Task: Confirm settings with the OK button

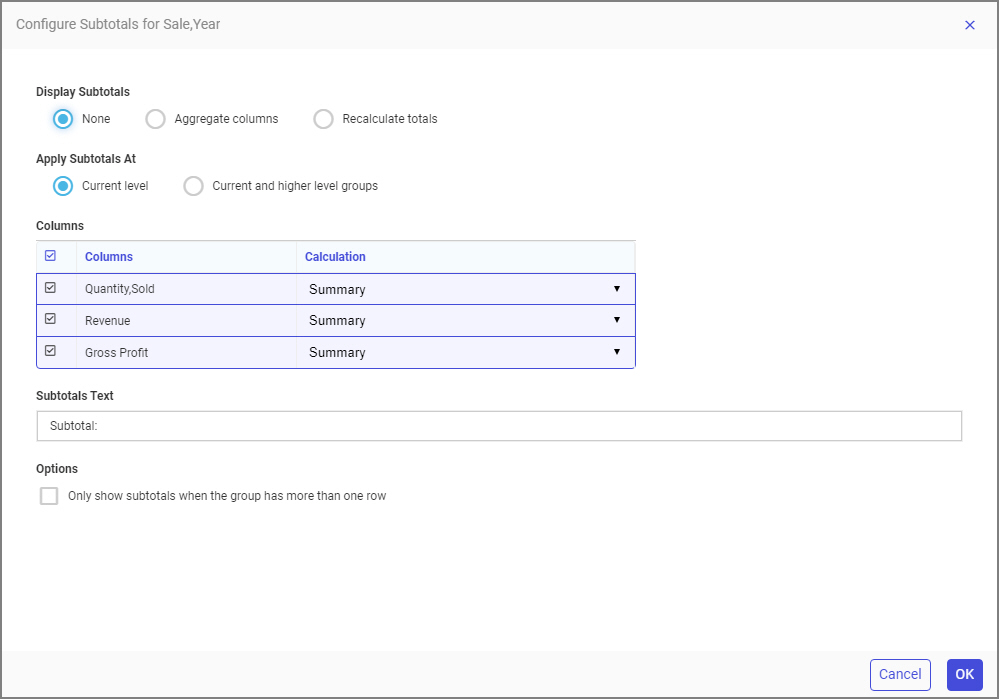Action: [x=963, y=674]
